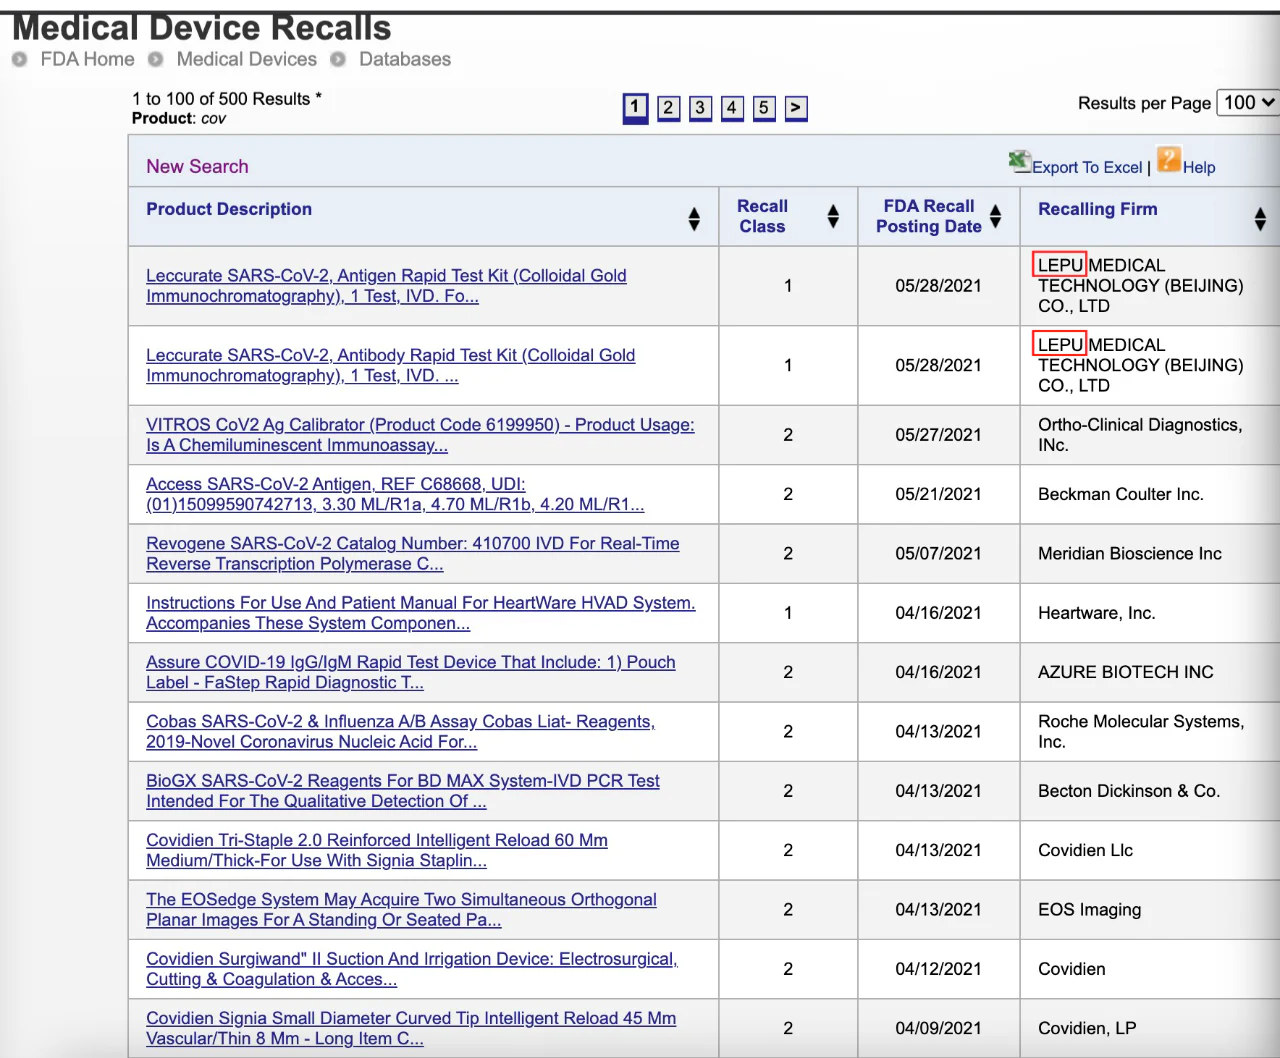Click the 05/07/2021 posting date cell

[938, 553]
